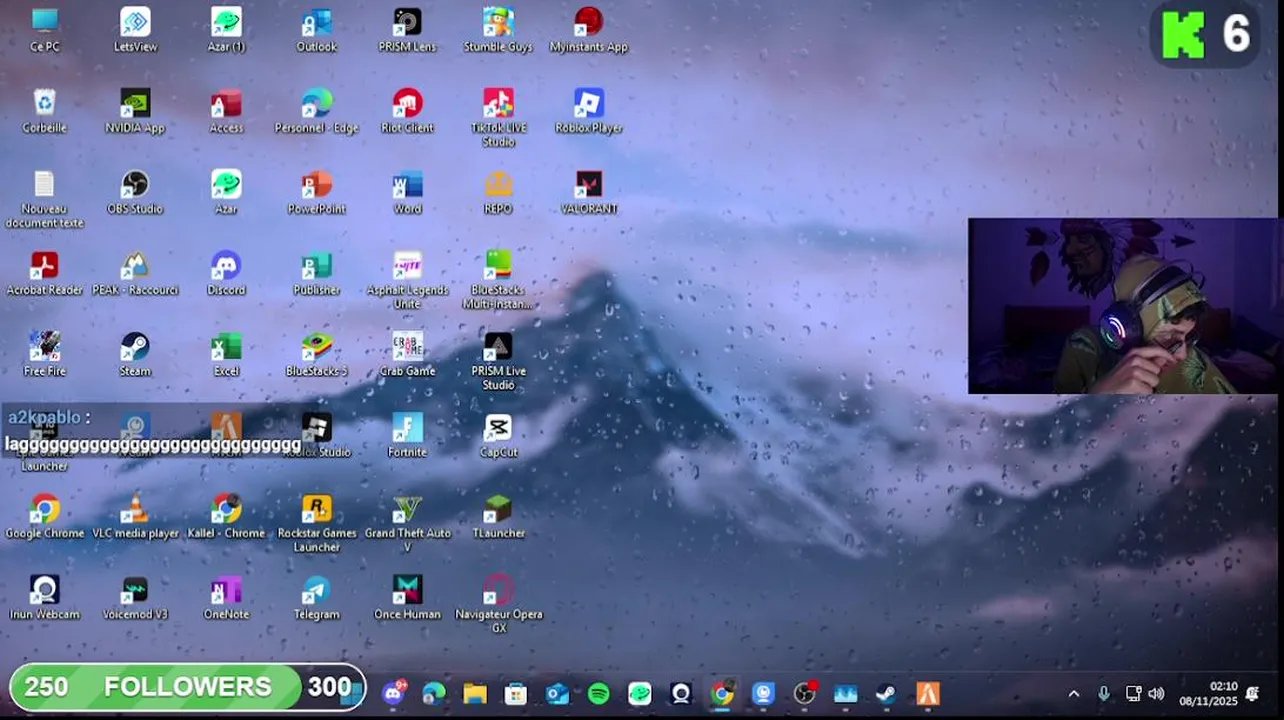Image resolution: width=1284 pixels, height=720 pixels.
Task: Open Acrobat Reader shortcut
Action: 44,272
